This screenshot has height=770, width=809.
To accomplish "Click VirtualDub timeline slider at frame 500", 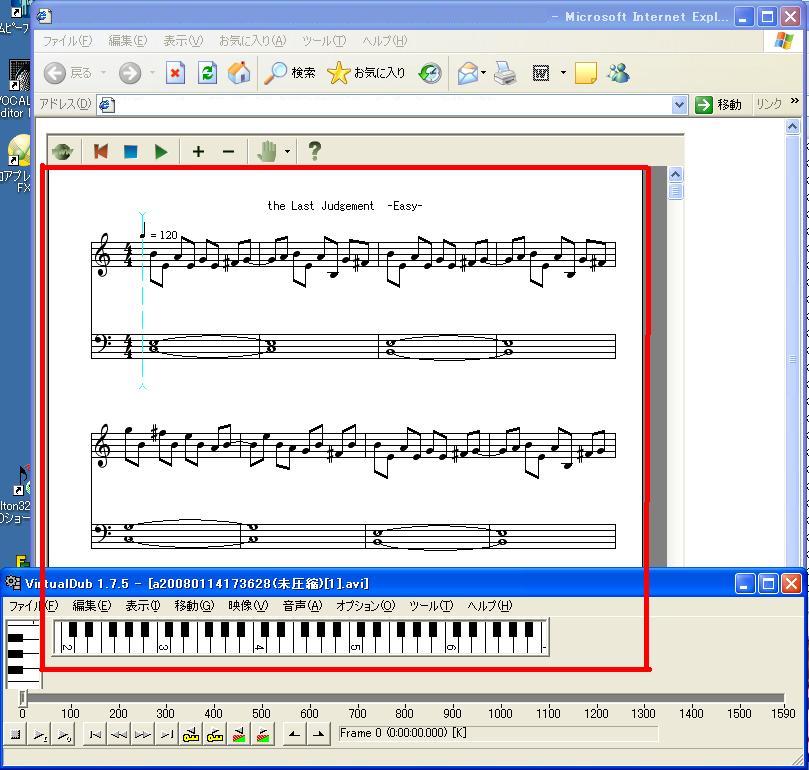I will click(x=261, y=697).
